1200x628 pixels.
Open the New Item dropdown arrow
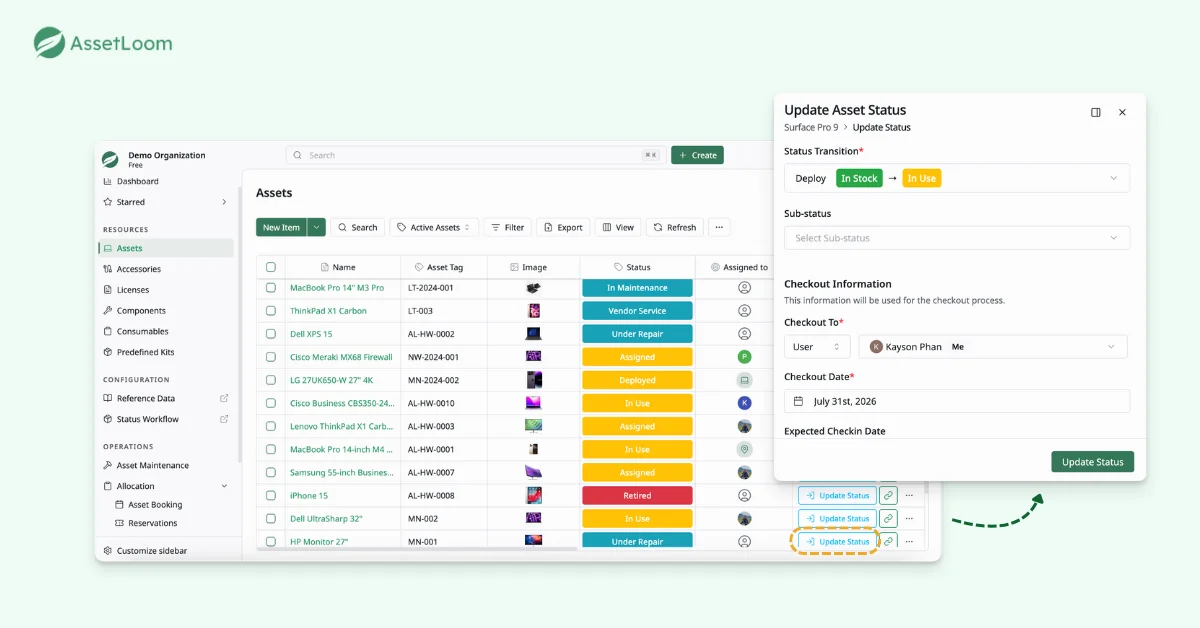[x=317, y=227]
